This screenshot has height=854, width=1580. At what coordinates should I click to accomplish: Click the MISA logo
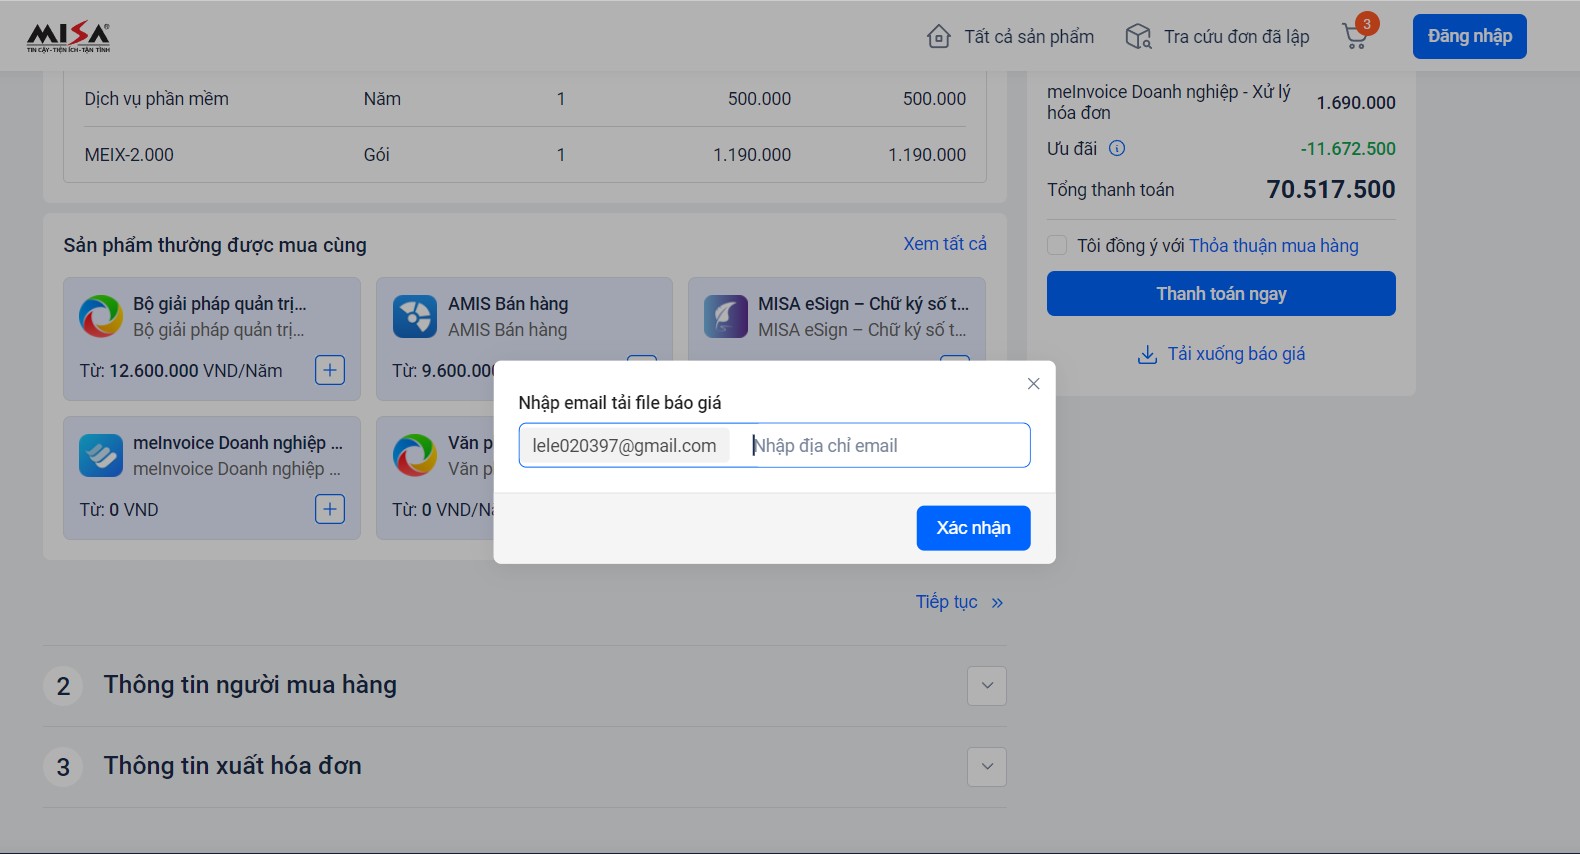[68, 37]
